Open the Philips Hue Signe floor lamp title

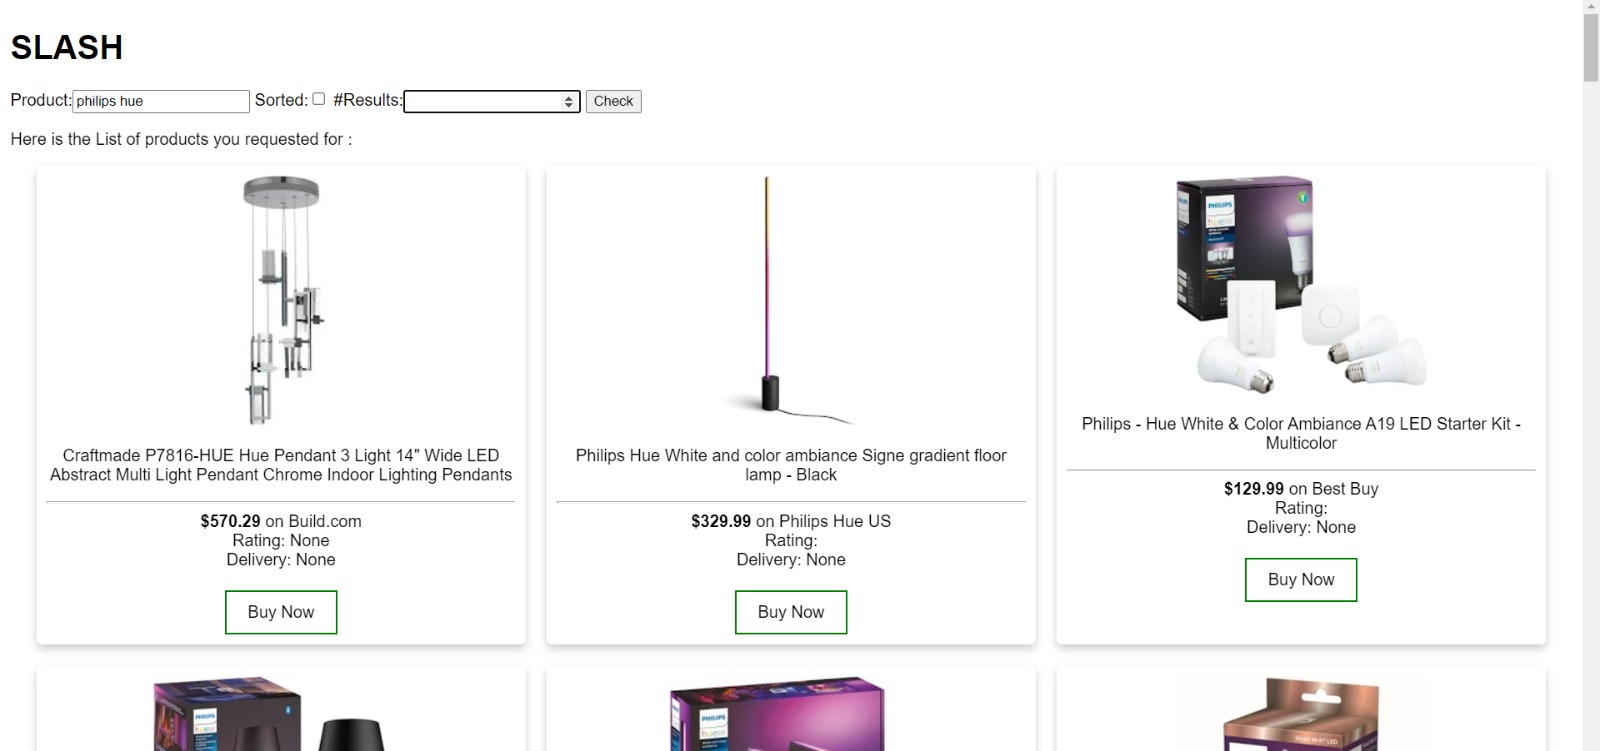pyautogui.click(x=791, y=465)
